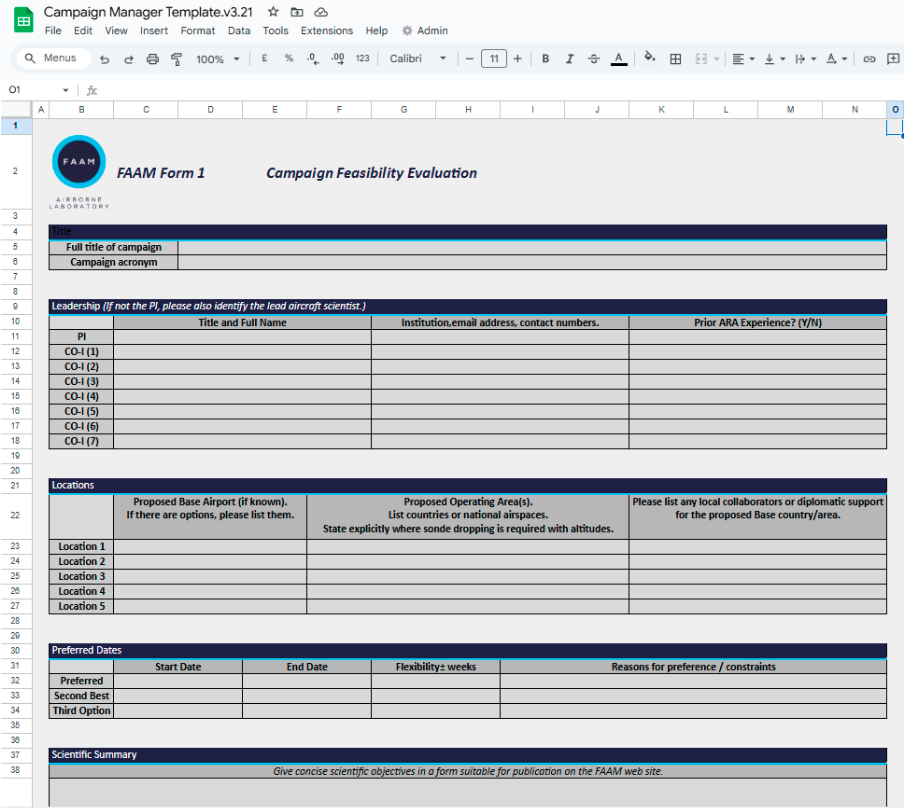This screenshot has width=905, height=808.
Task: Star the Campaign Manager Template document
Action: click(x=273, y=12)
